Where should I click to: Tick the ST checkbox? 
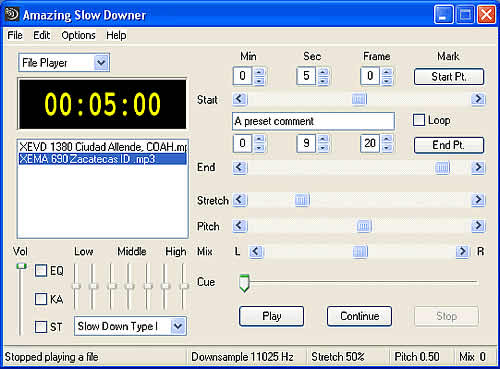[x=41, y=327]
